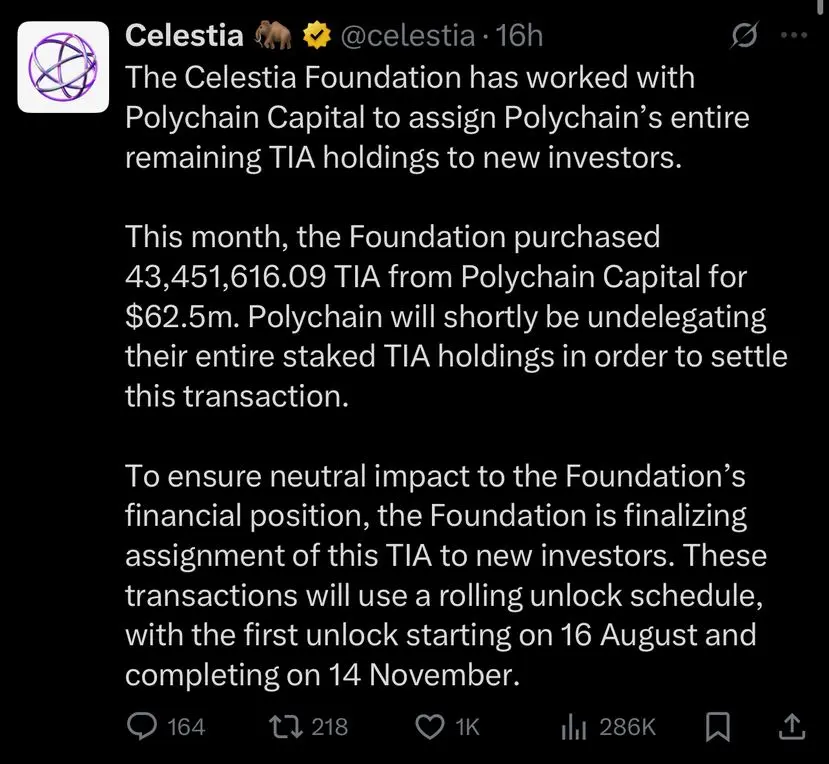Image resolution: width=829 pixels, height=764 pixels.
Task: Open the 16h timestamp link
Action: point(519,36)
